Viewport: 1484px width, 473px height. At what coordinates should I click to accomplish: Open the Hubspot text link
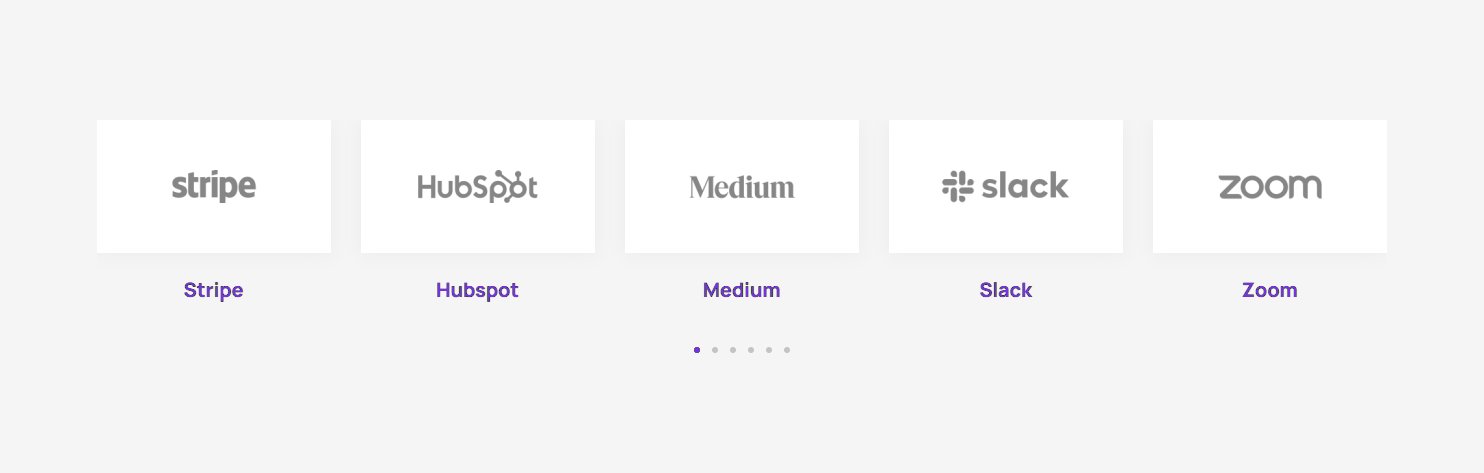coord(477,290)
